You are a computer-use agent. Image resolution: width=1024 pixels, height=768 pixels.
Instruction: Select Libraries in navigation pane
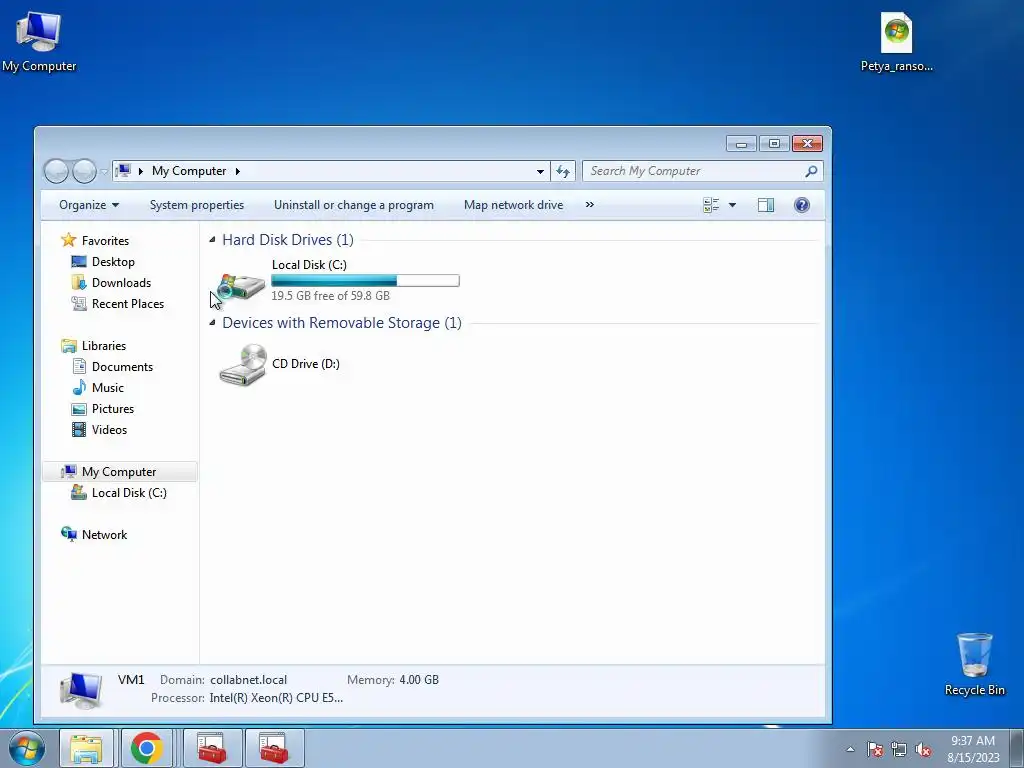click(x=104, y=346)
